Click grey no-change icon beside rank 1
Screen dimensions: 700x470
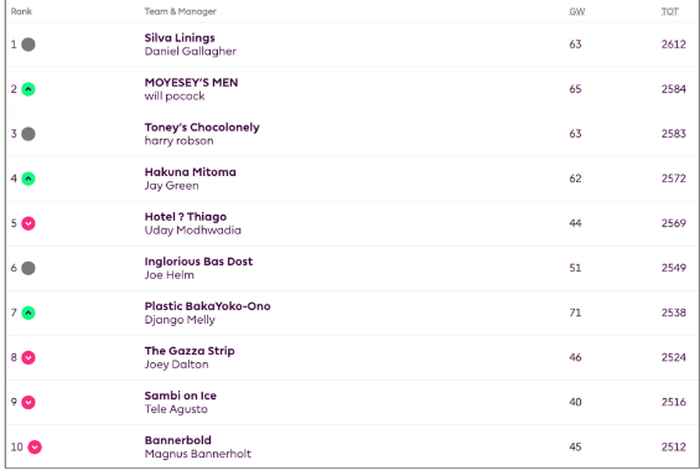coord(28,44)
